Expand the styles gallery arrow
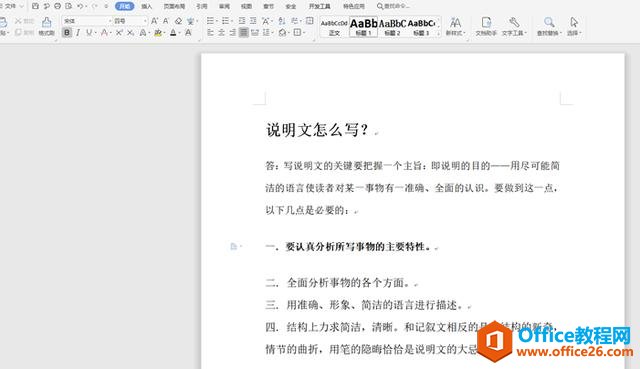The width and height of the screenshot is (640, 369). pos(439,34)
